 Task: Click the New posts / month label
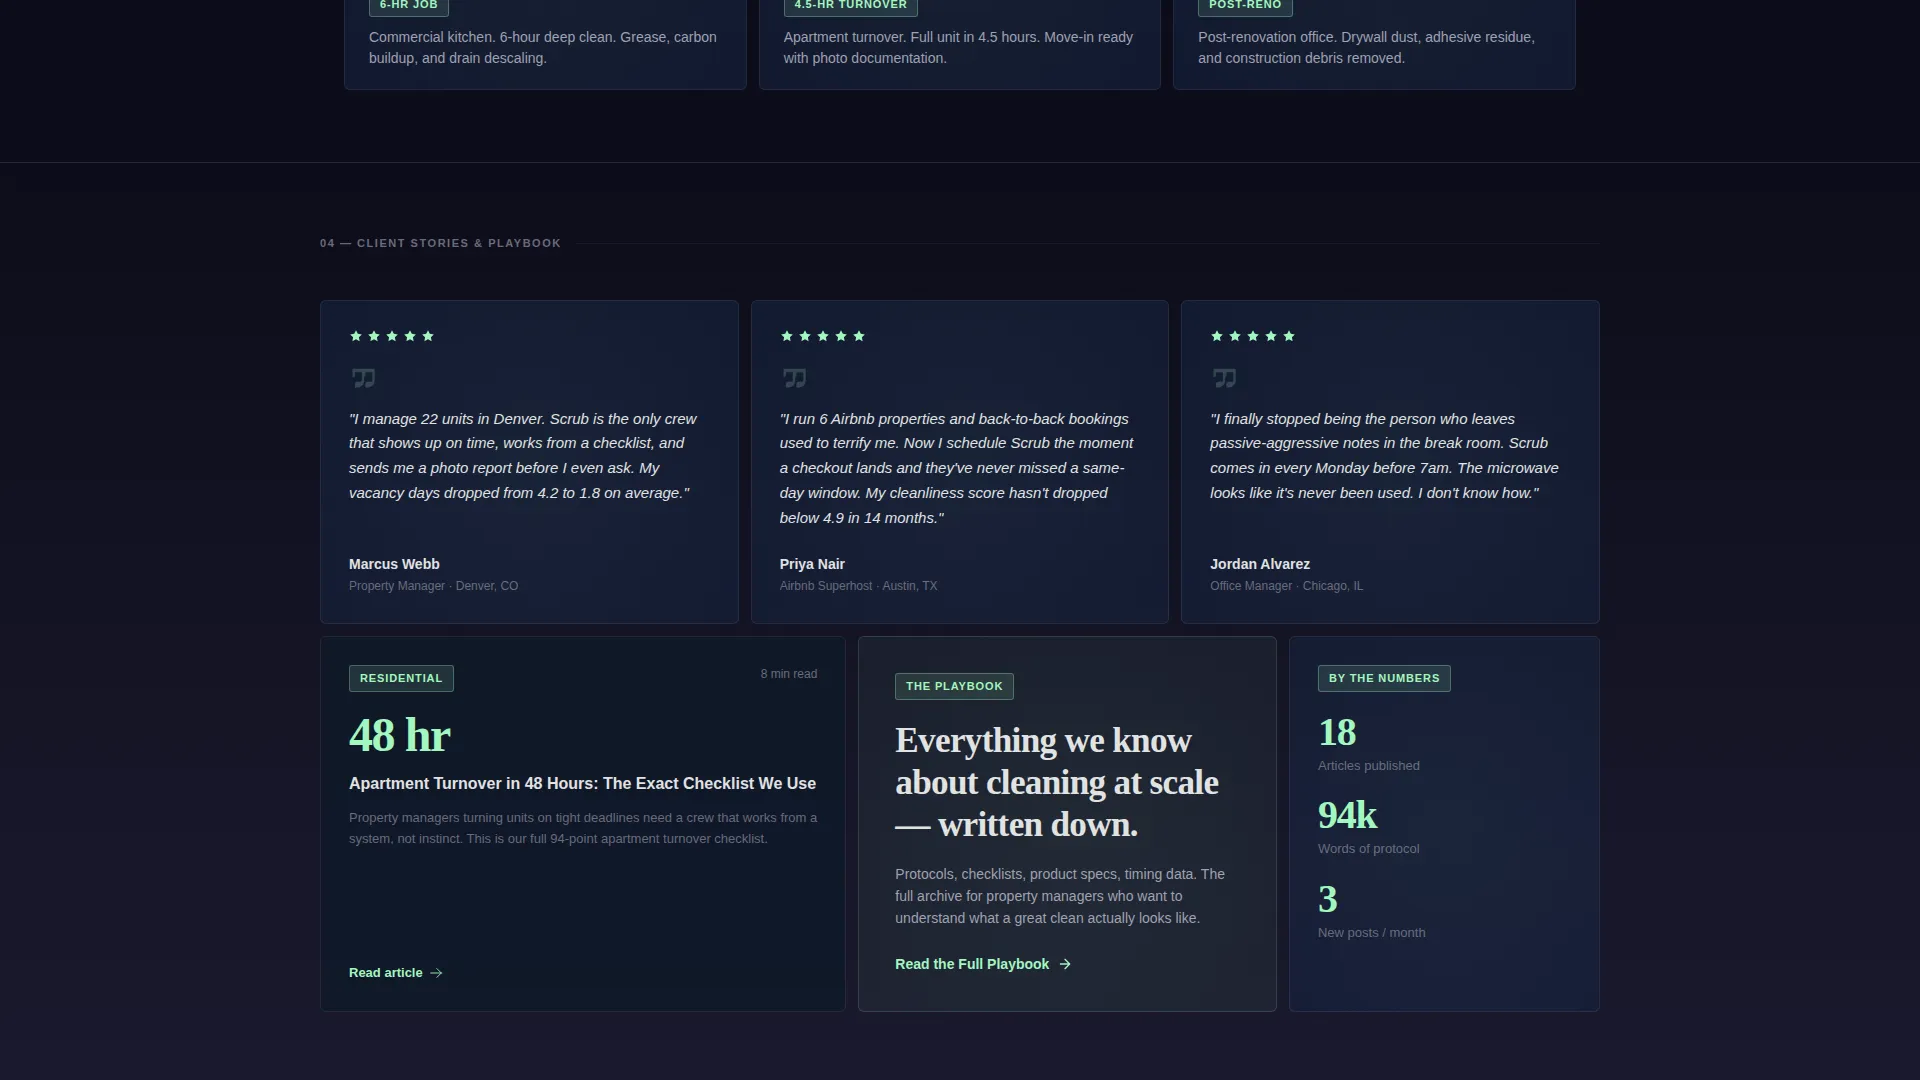tap(1372, 933)
